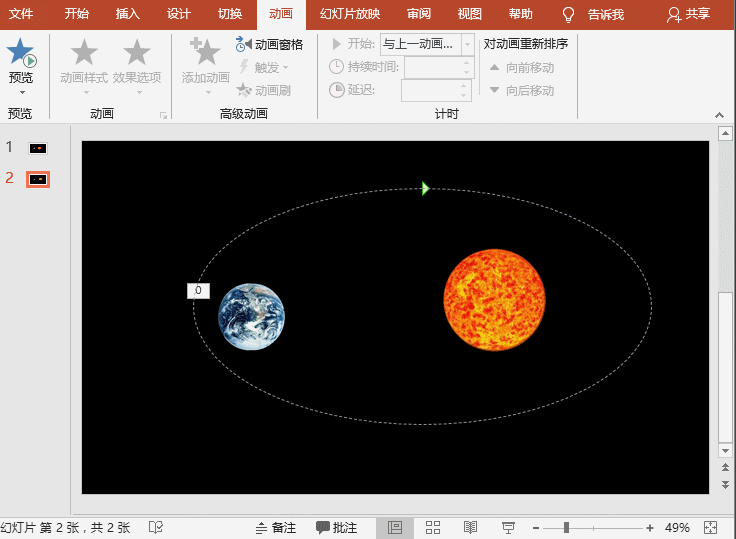Expand the 添加动画 dropdown arrow
736x539 pixels.
point(208,92)
